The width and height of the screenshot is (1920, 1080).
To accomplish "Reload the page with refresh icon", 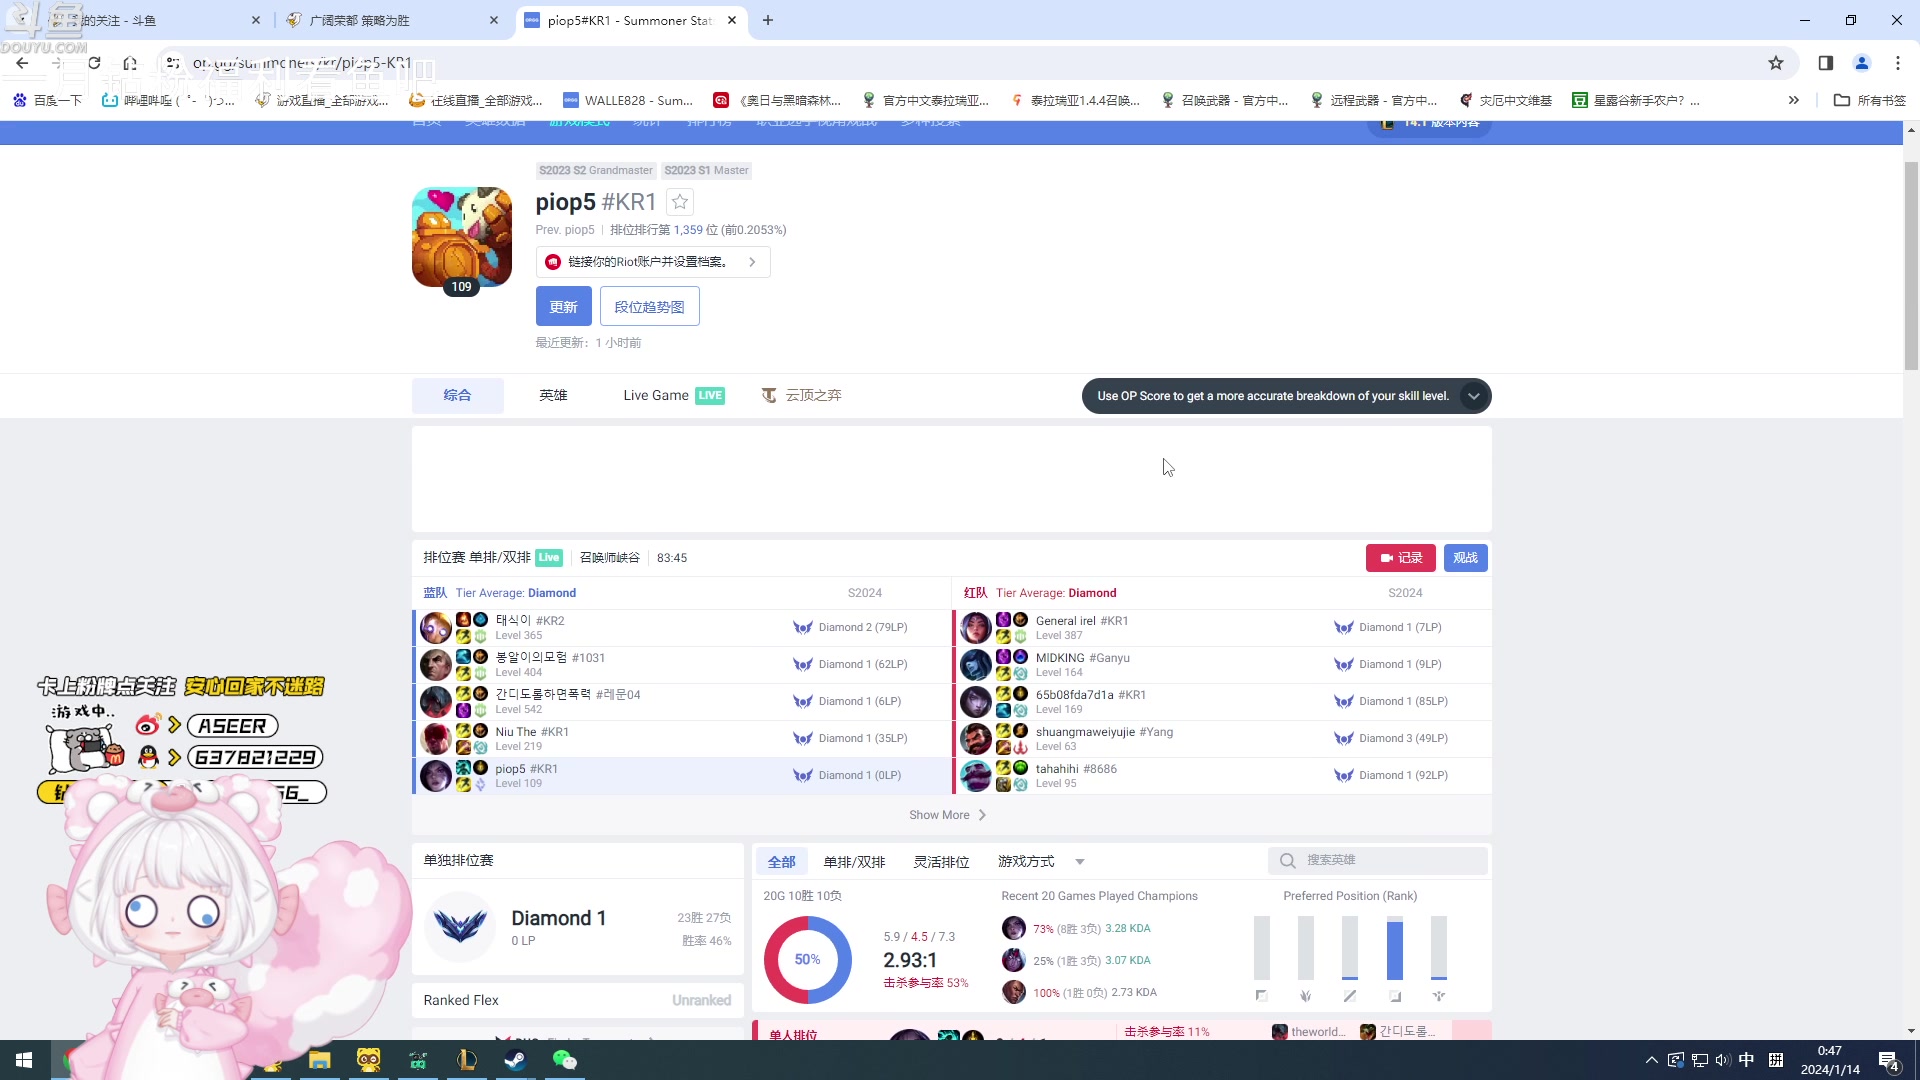I will coord(94,63).
